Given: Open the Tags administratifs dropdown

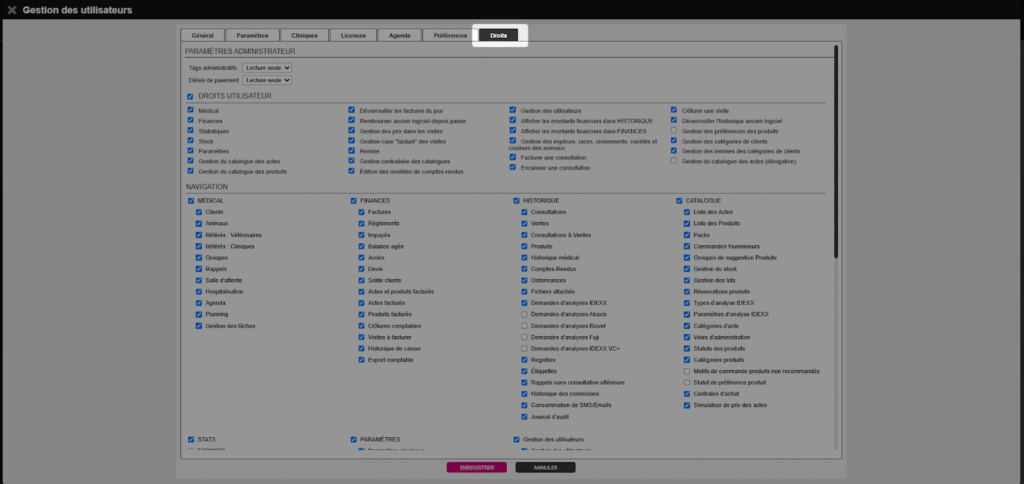Looking at the screenshot, I should 266,67.
